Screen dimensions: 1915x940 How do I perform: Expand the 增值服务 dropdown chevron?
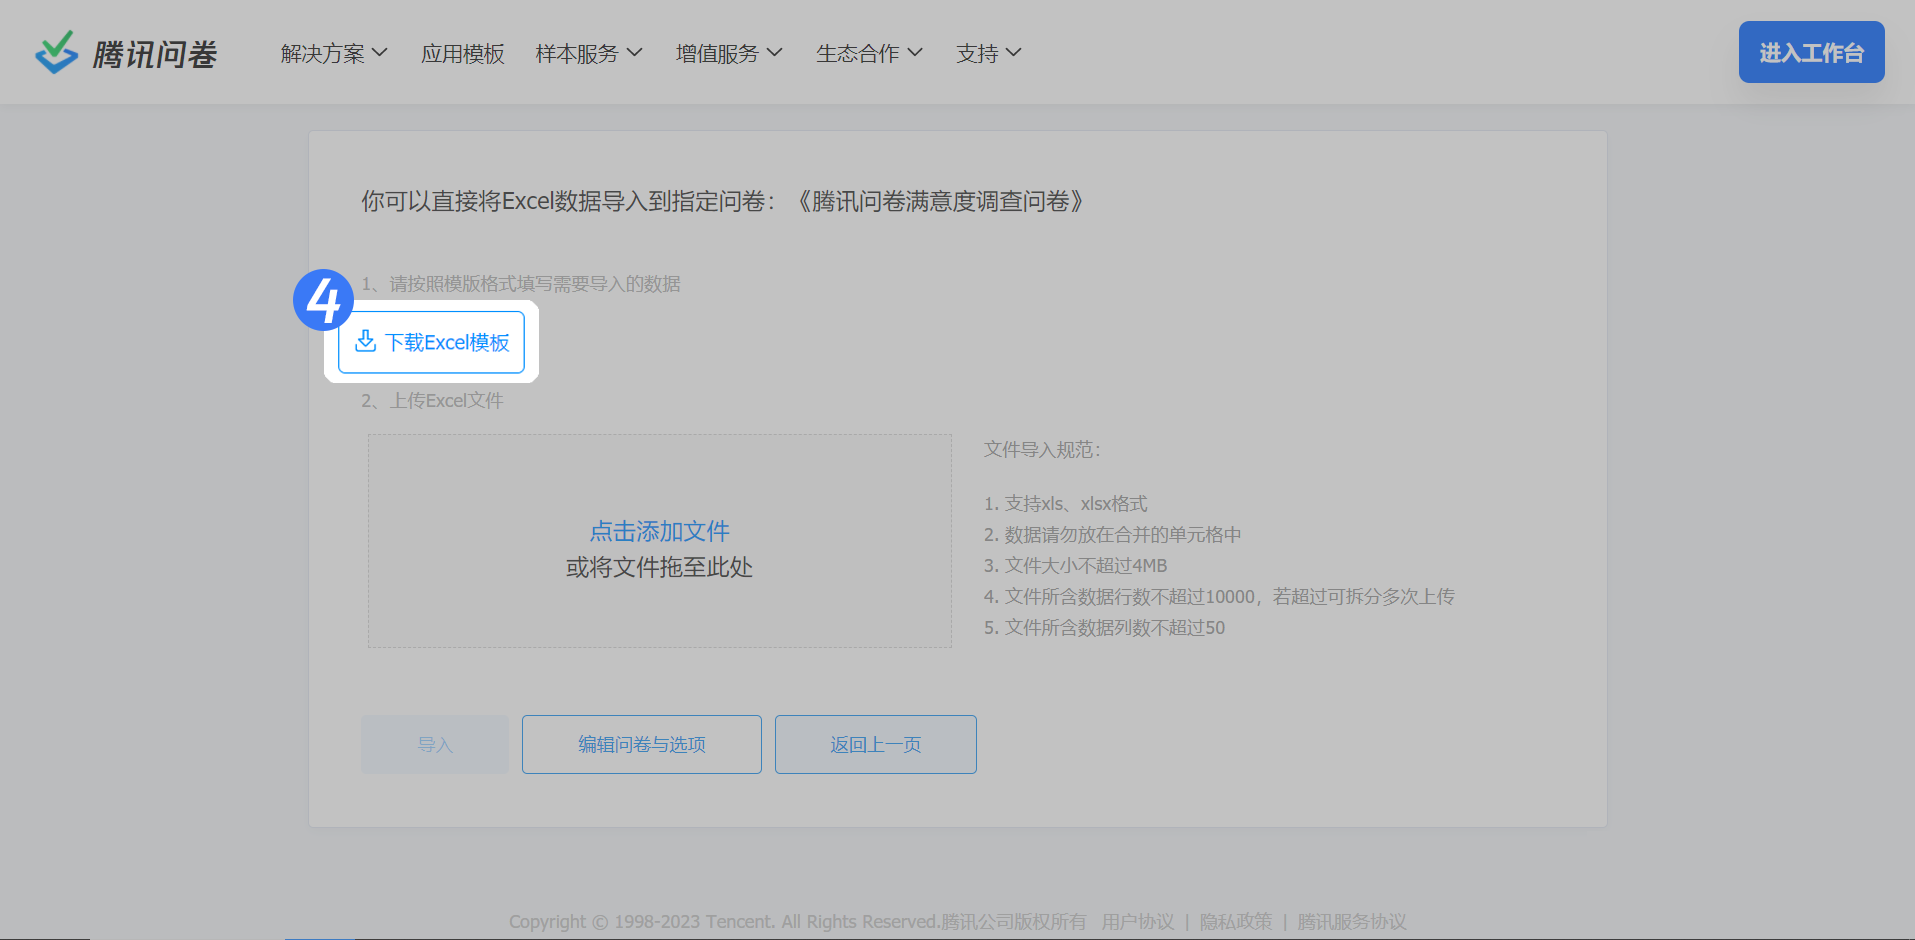pyautogui.click(x=774, y=52)
